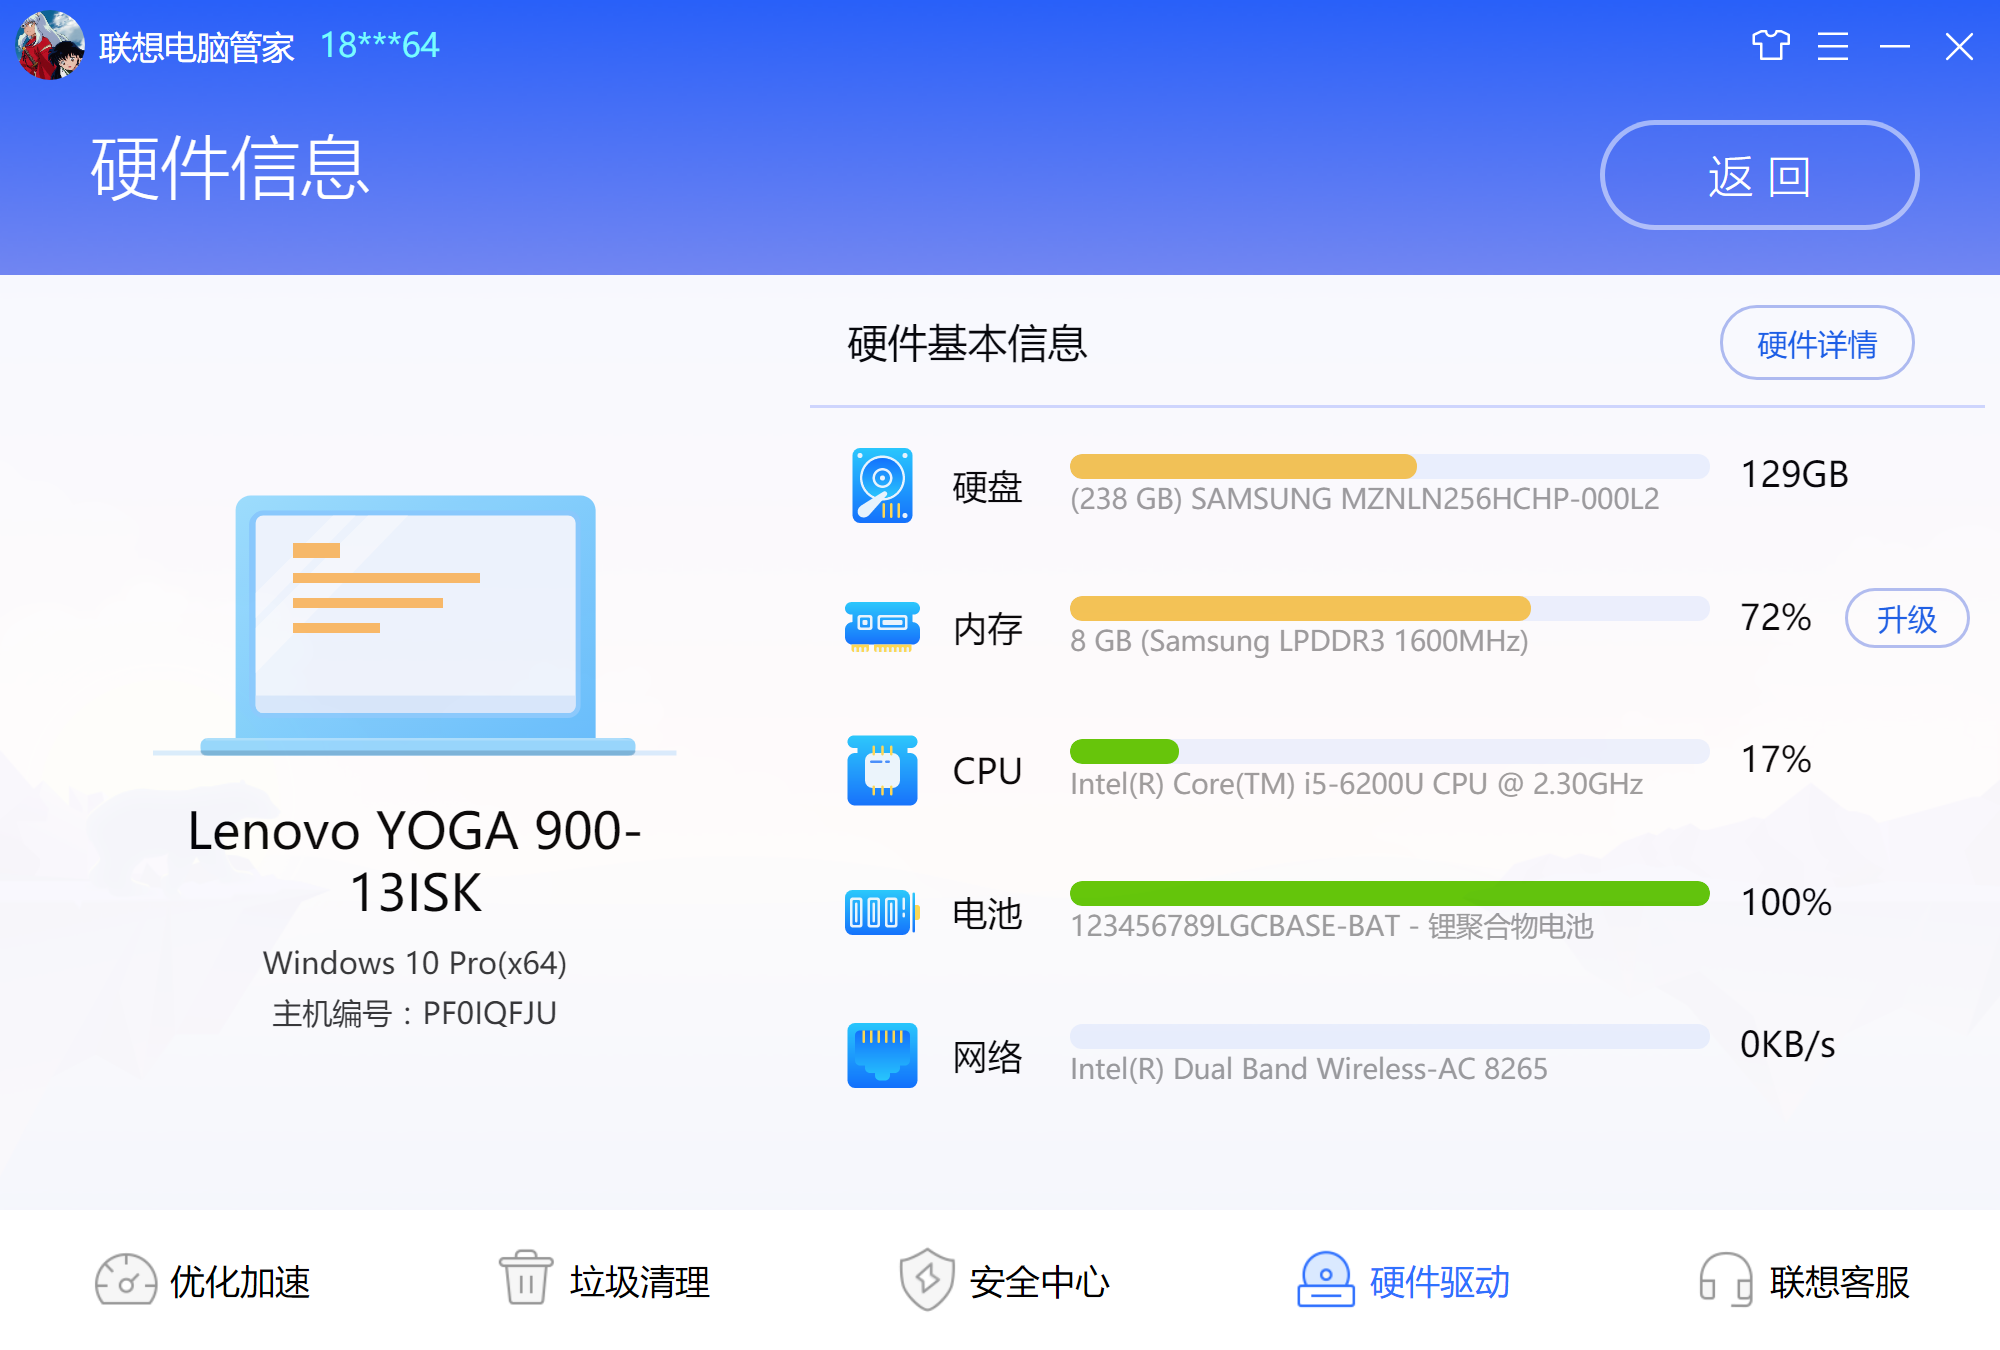Click the 优化加速 speedometer icon

[x=126, y=1280]
